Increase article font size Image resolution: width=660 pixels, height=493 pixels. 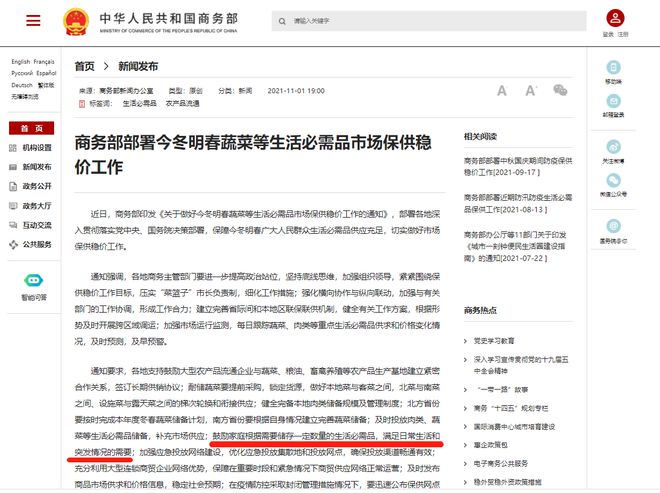point(530,91)
